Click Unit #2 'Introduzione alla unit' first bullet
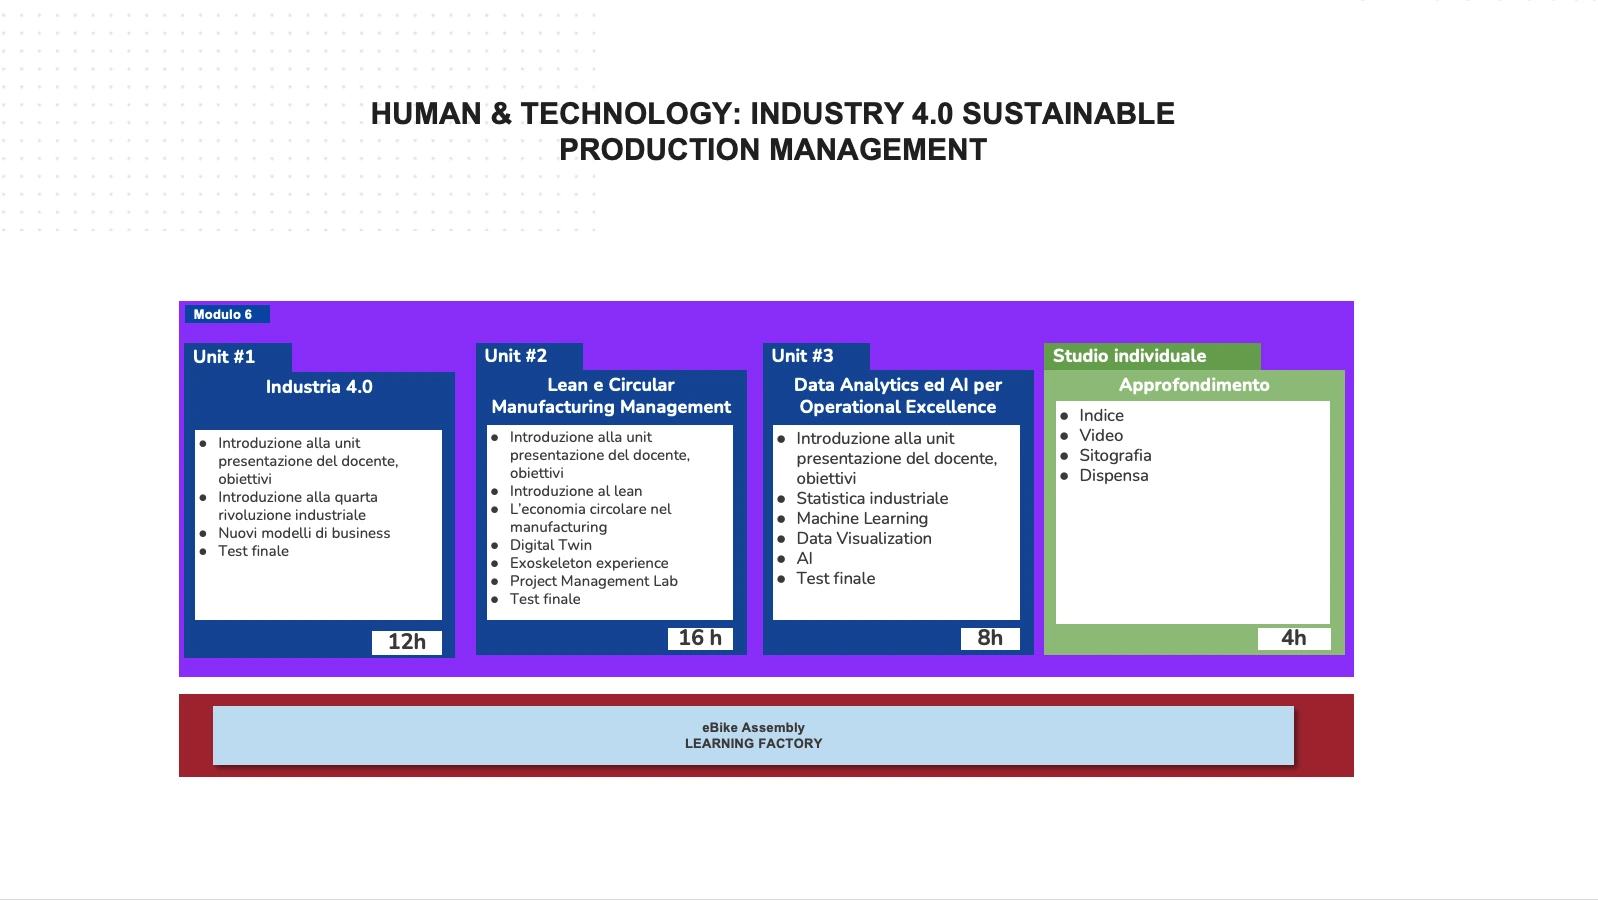 600,455
